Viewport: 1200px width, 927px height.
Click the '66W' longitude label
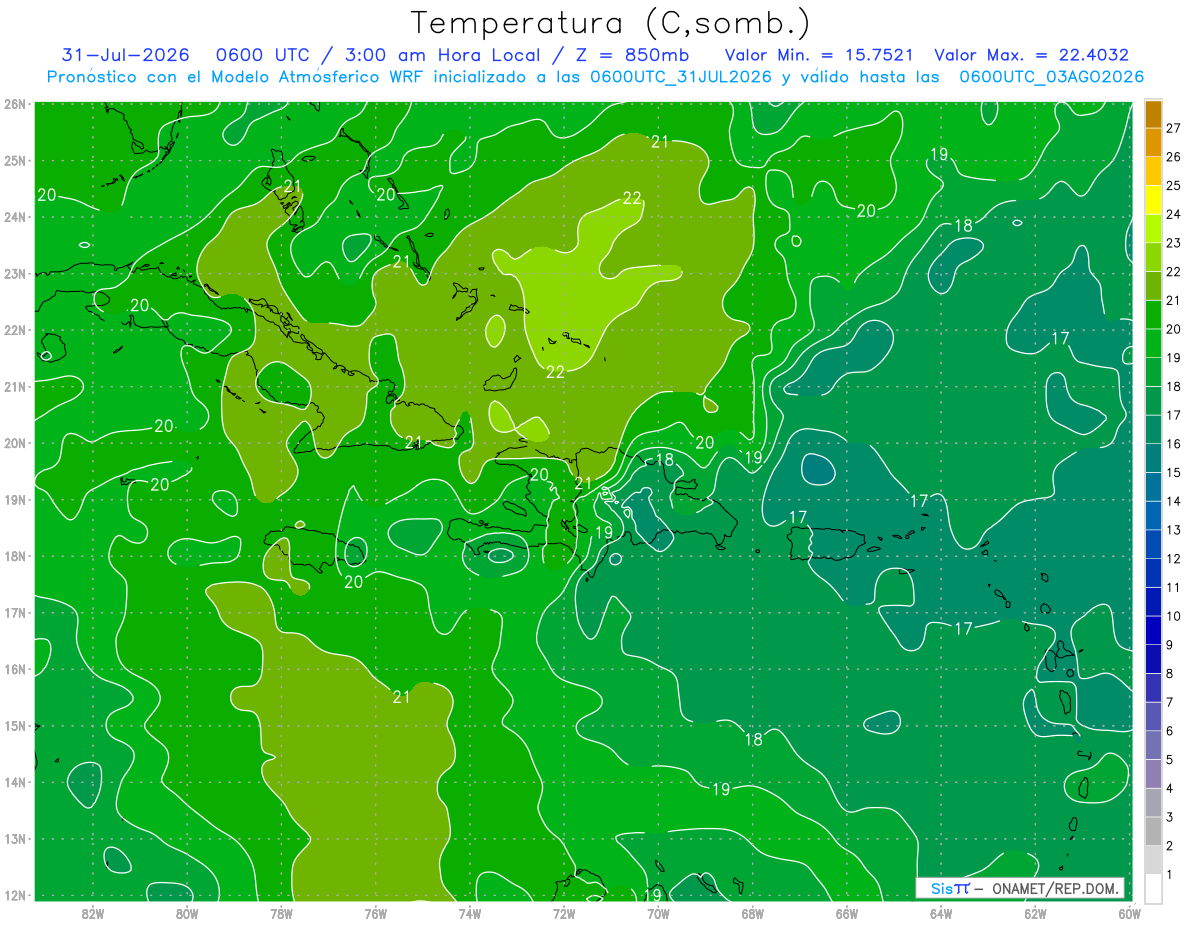(846, 913)
